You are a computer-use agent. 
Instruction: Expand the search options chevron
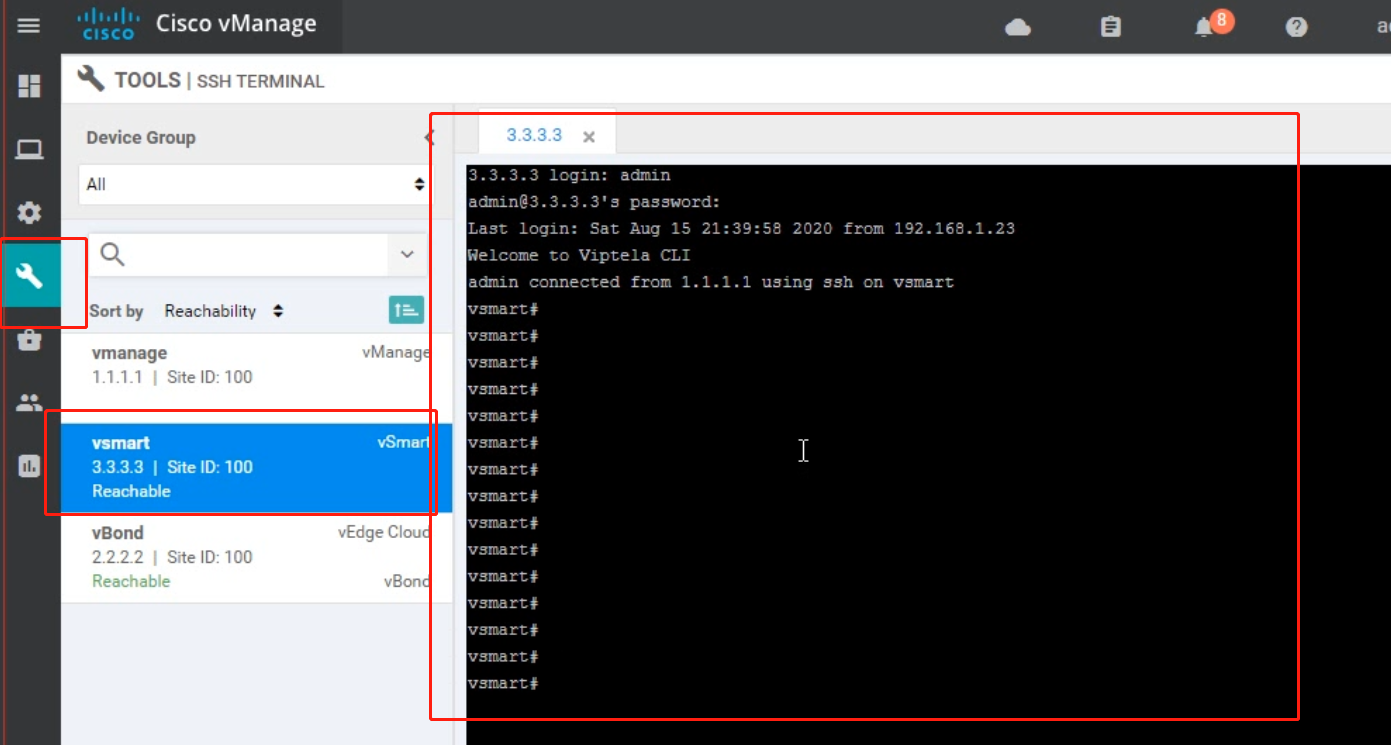click(407, 254)
